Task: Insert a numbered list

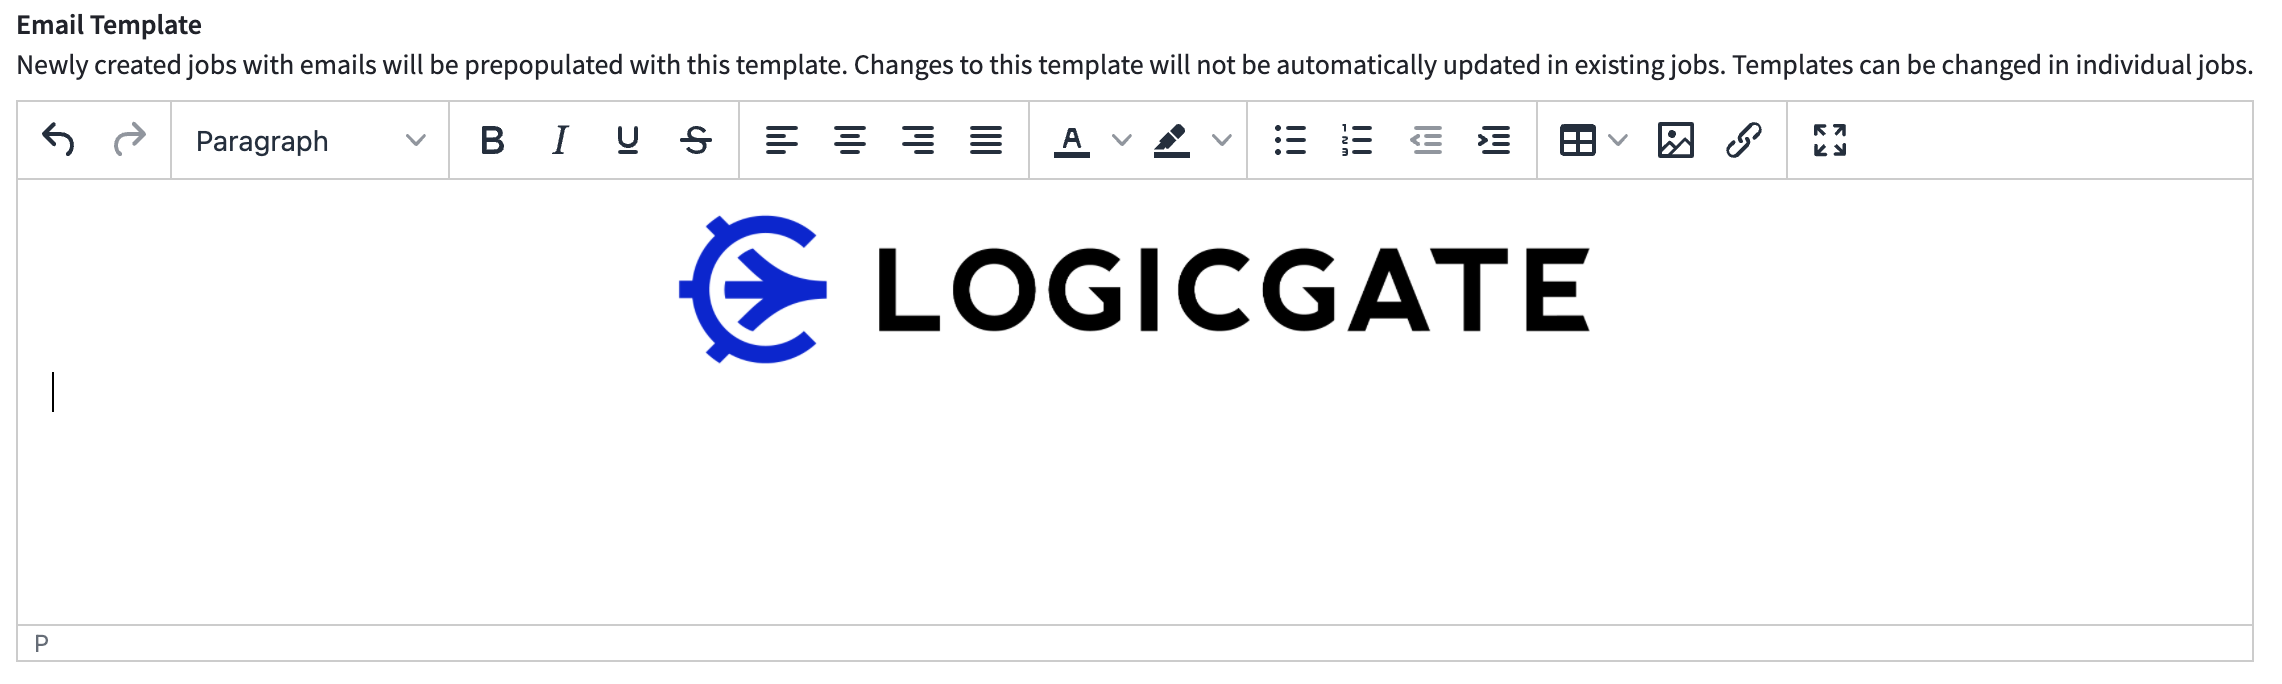Action: pos(1358,140)
